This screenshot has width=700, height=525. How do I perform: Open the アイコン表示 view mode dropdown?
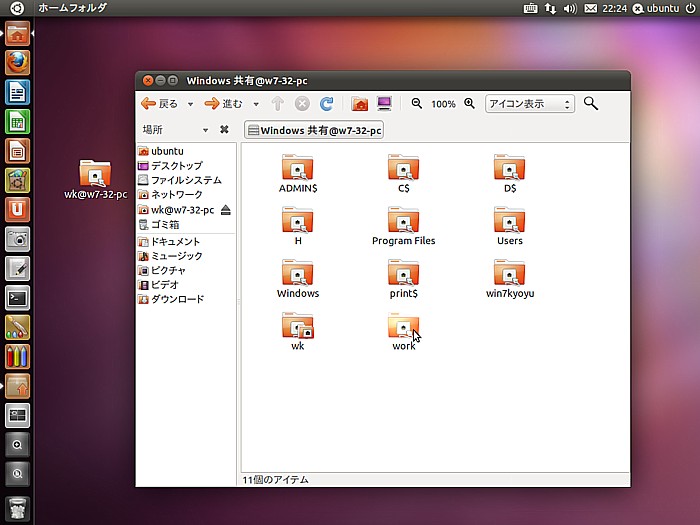[530, 104]
